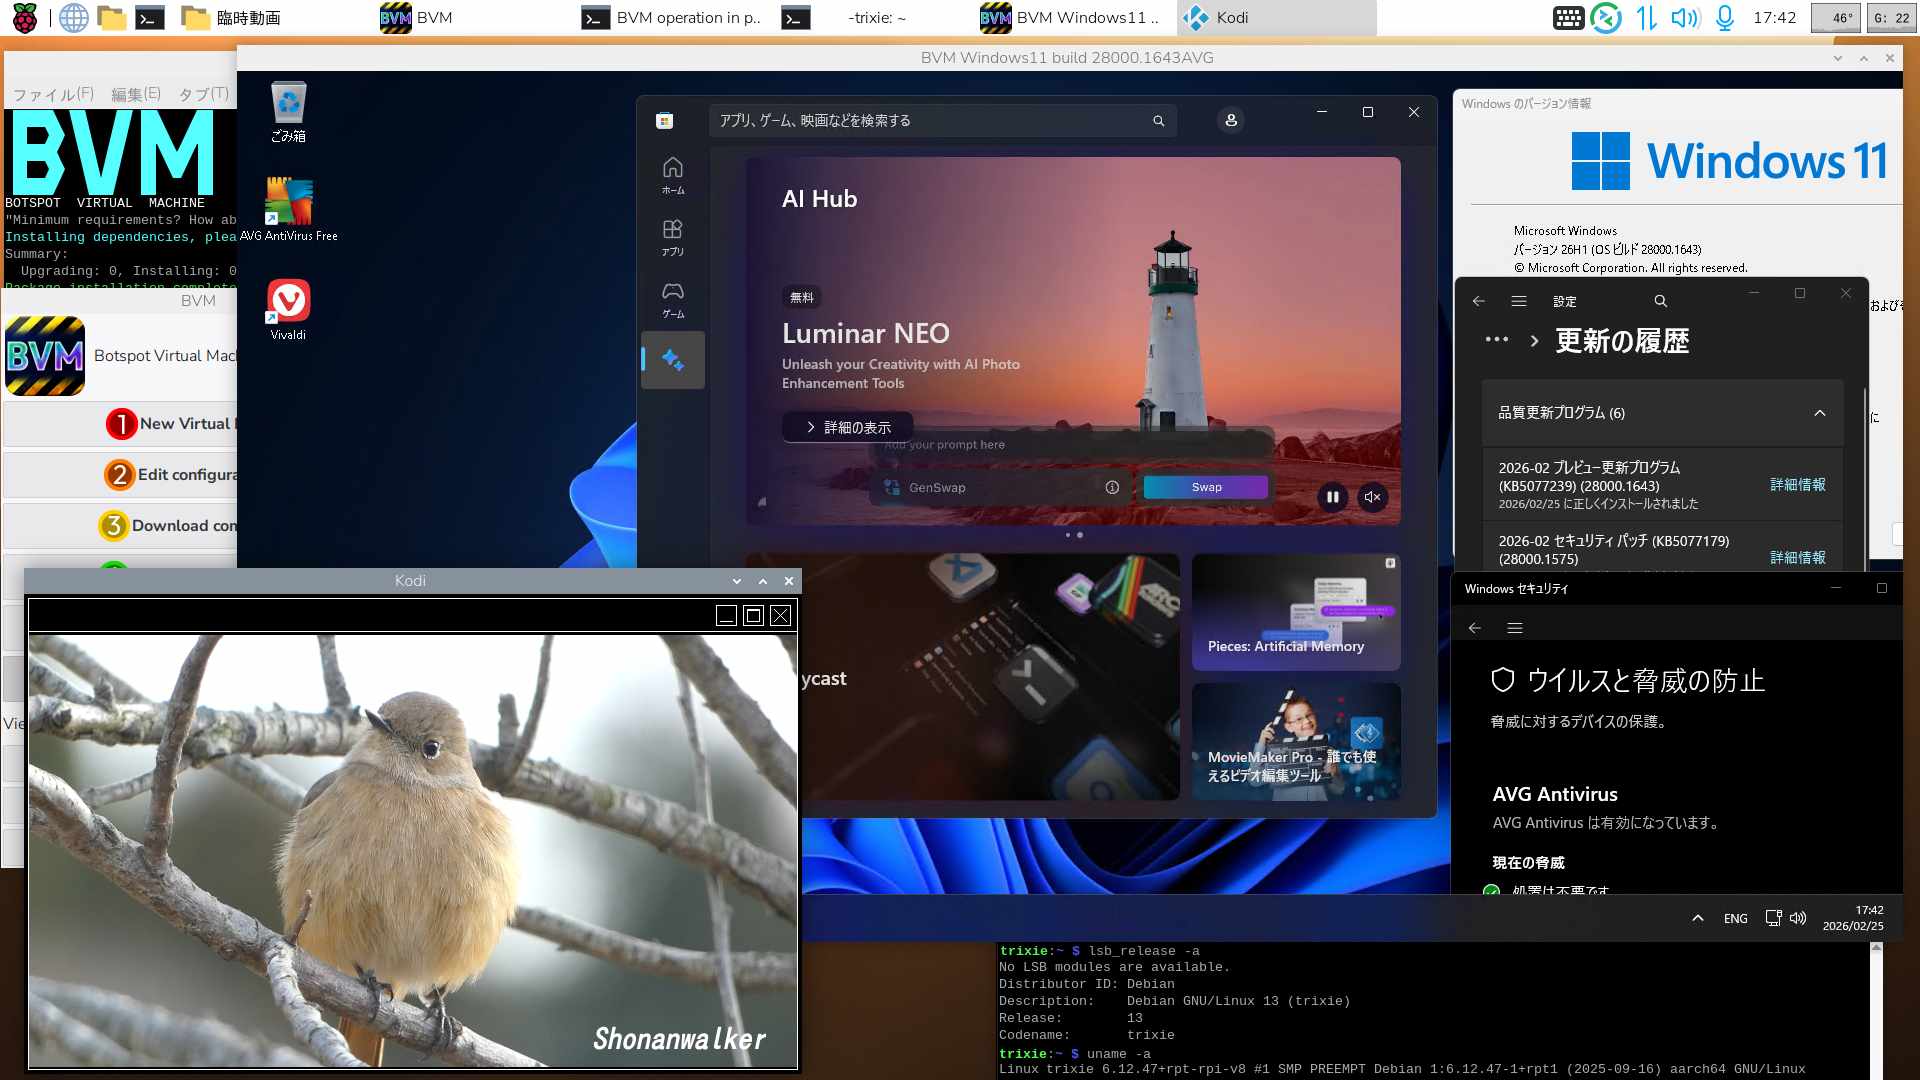
Task: Click 詳細の表示 button on banner
Action: [847, 427]
